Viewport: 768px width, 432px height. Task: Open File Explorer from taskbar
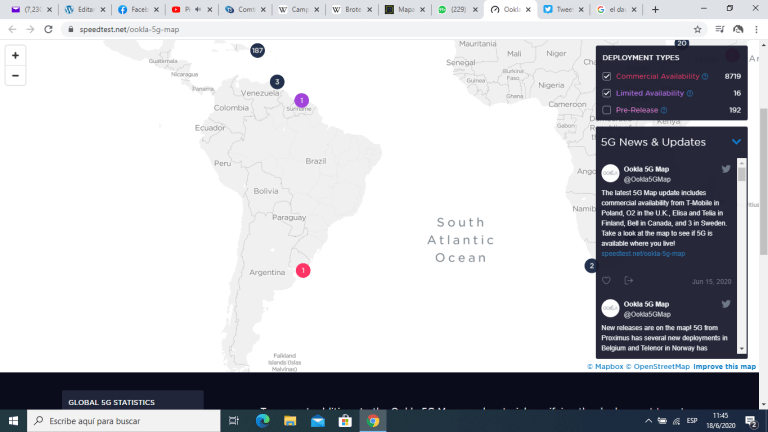click(290, 421)
